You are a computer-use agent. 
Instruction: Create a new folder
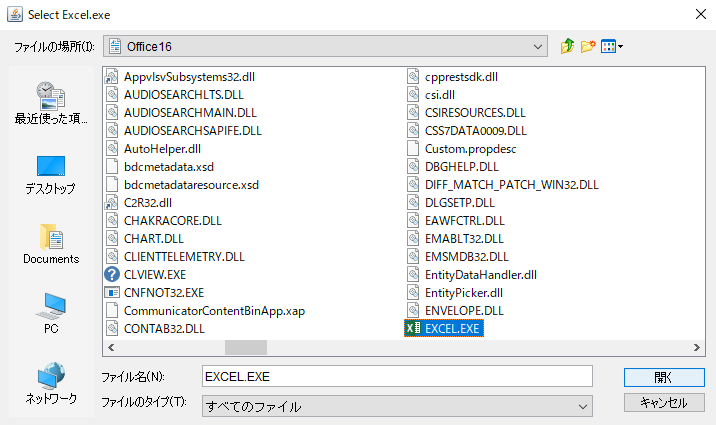click(x=588, y=46)
